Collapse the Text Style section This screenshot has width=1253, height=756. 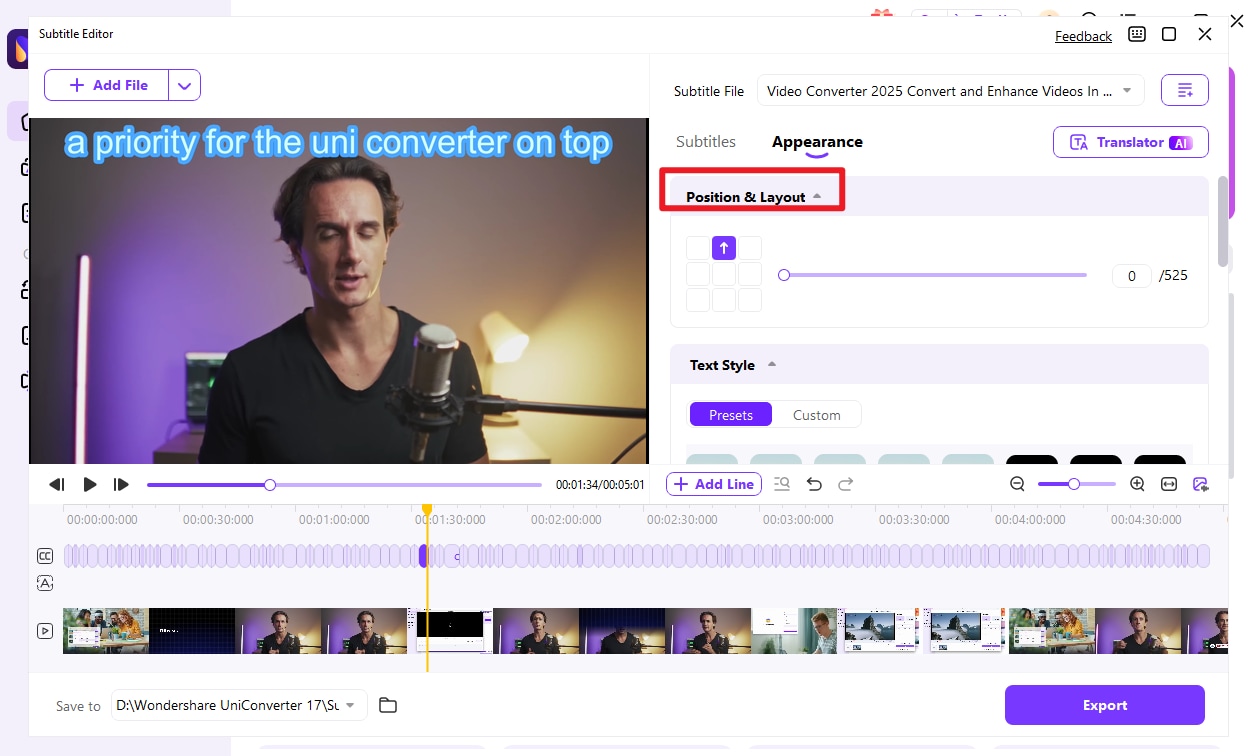pos(771,364)
